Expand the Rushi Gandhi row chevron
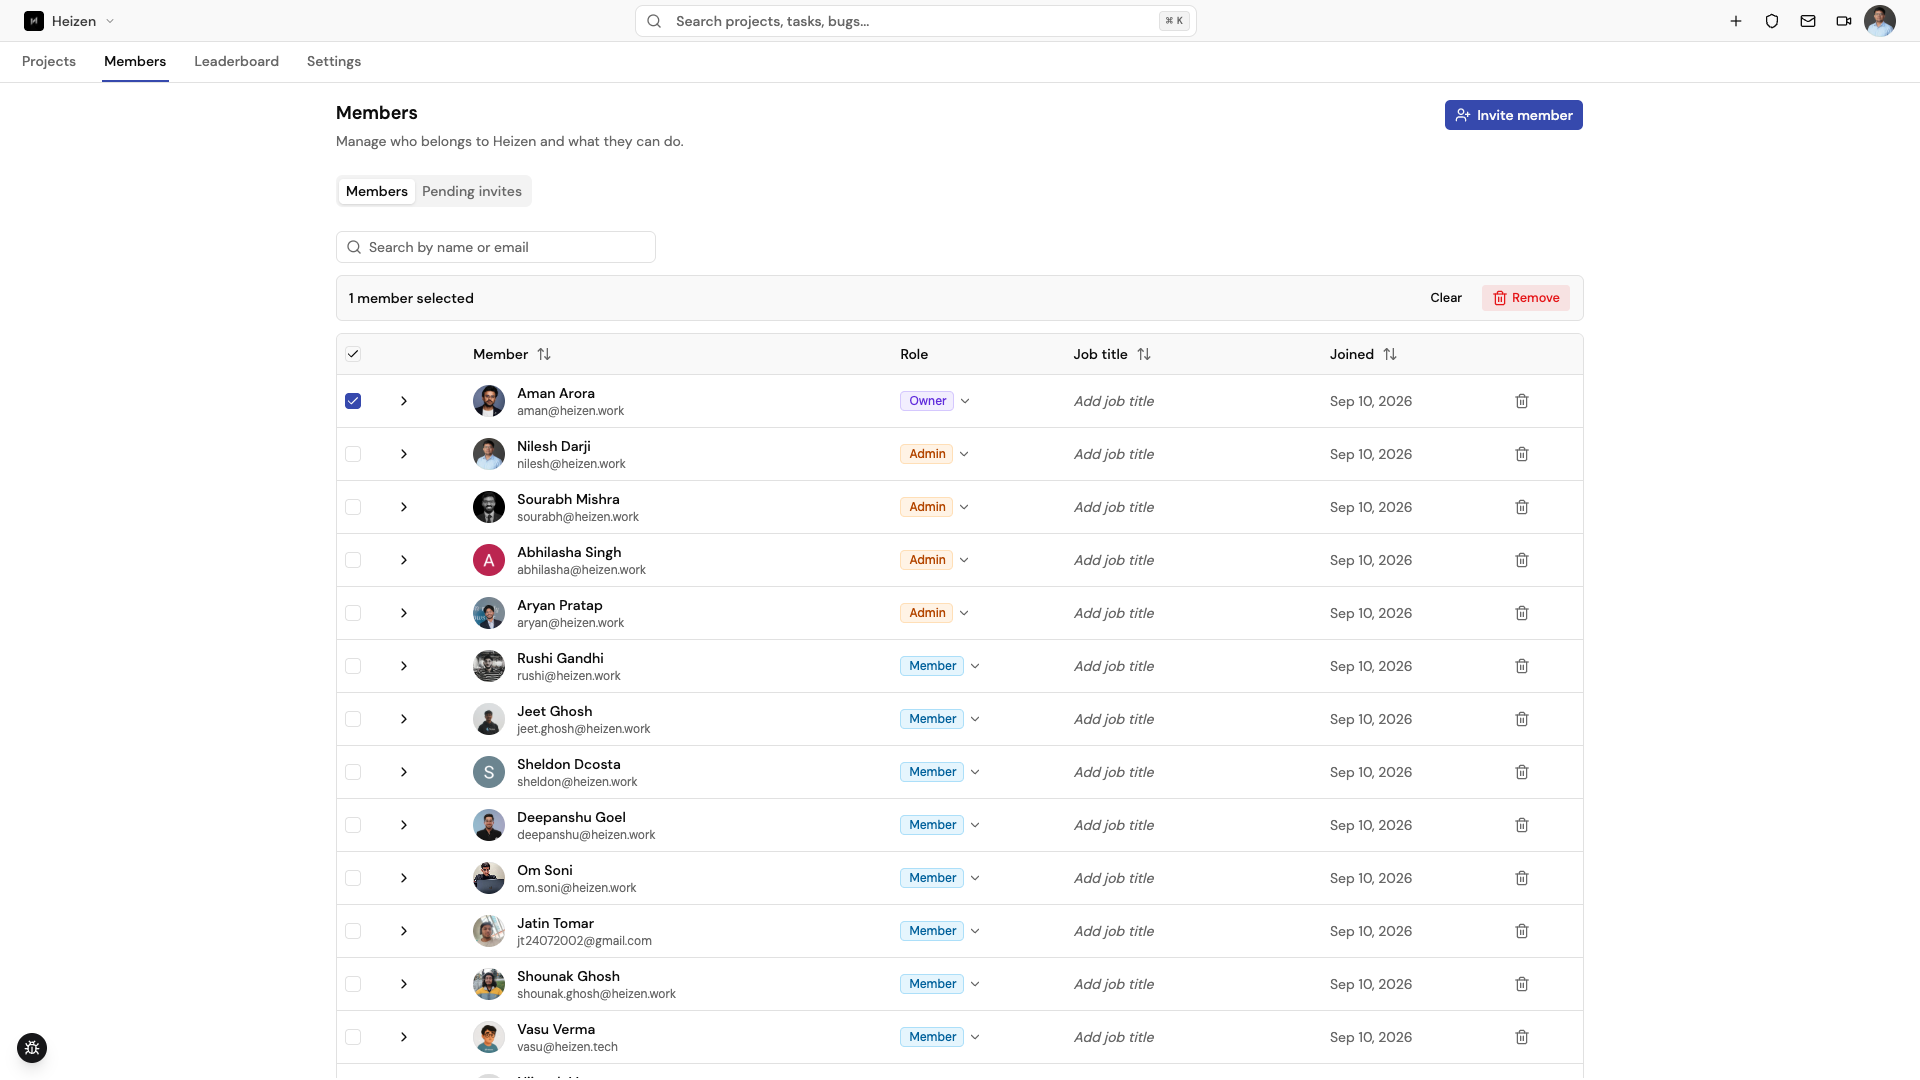 [404, 666]
